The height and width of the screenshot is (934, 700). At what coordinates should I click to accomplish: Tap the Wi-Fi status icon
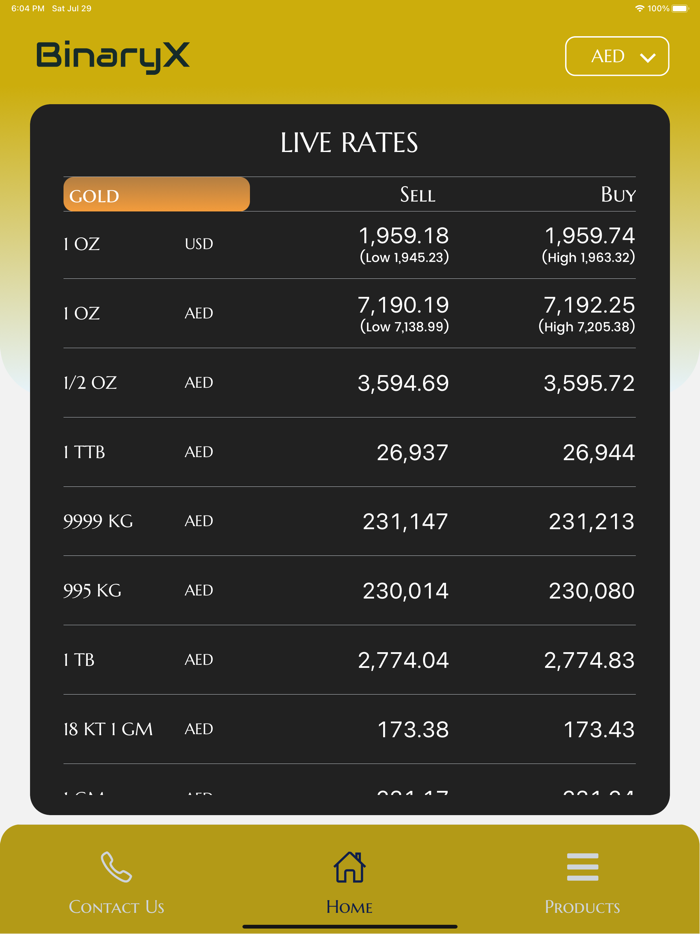click(x=640, y=8)
